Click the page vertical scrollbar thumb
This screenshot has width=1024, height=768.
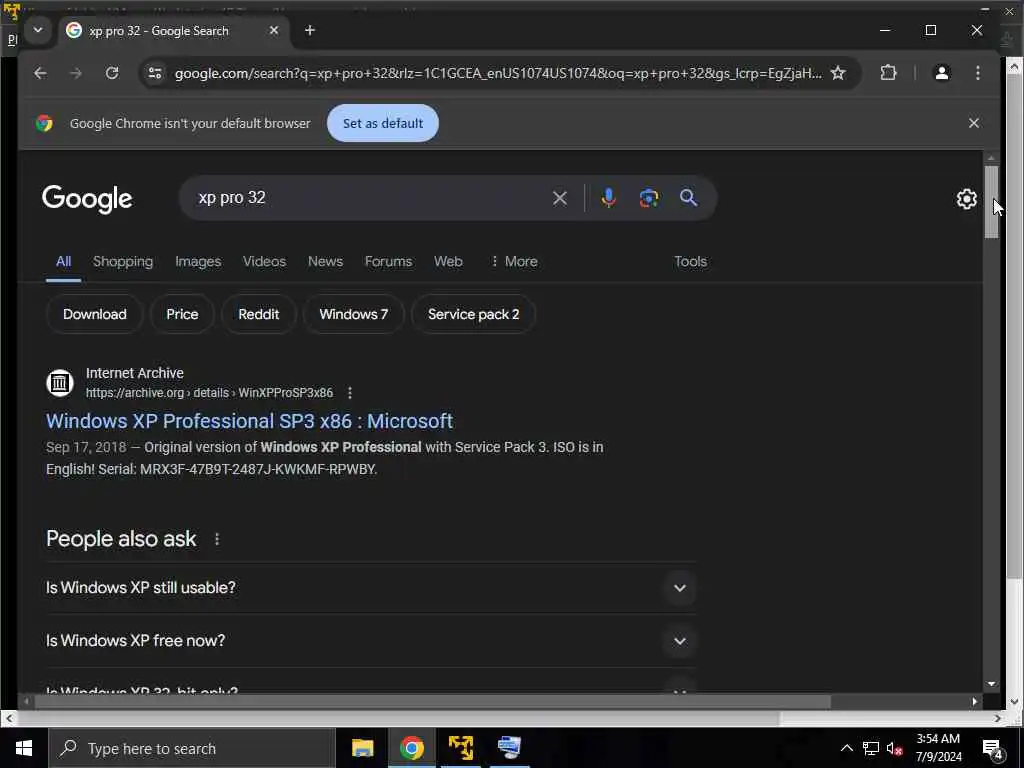[x=991, y=202]
